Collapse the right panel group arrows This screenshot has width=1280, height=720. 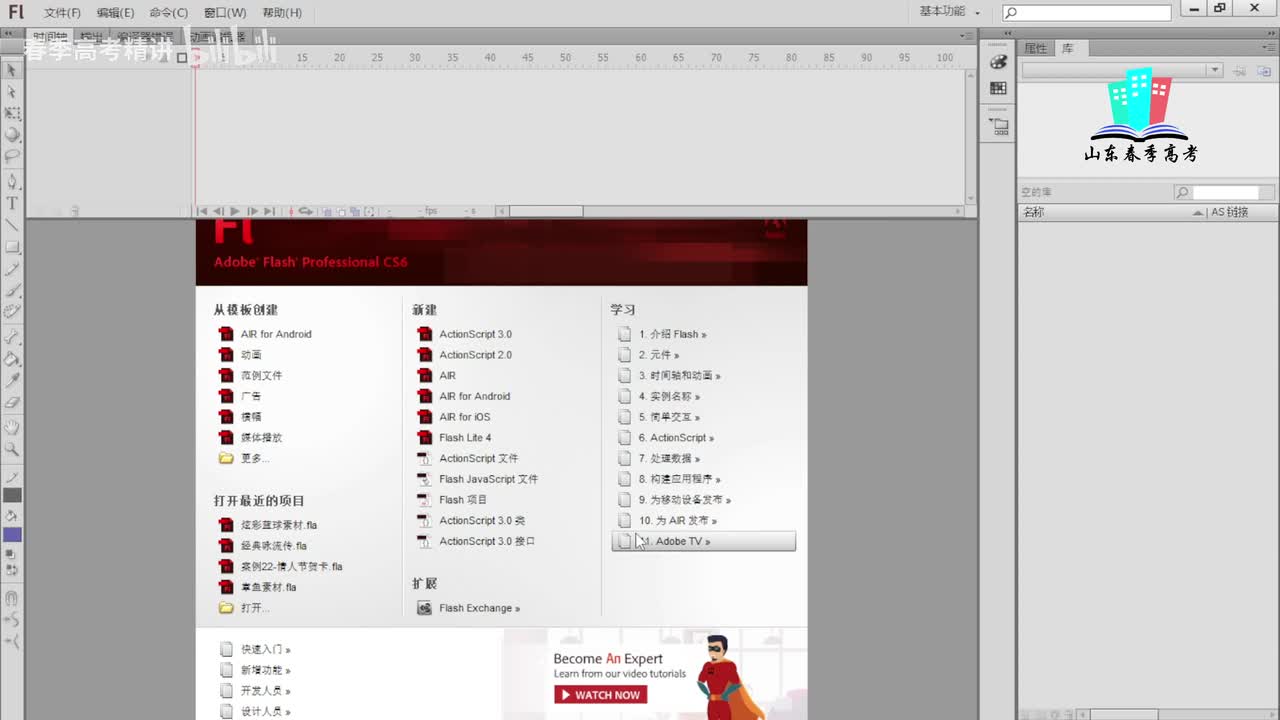click(1270, 35)
